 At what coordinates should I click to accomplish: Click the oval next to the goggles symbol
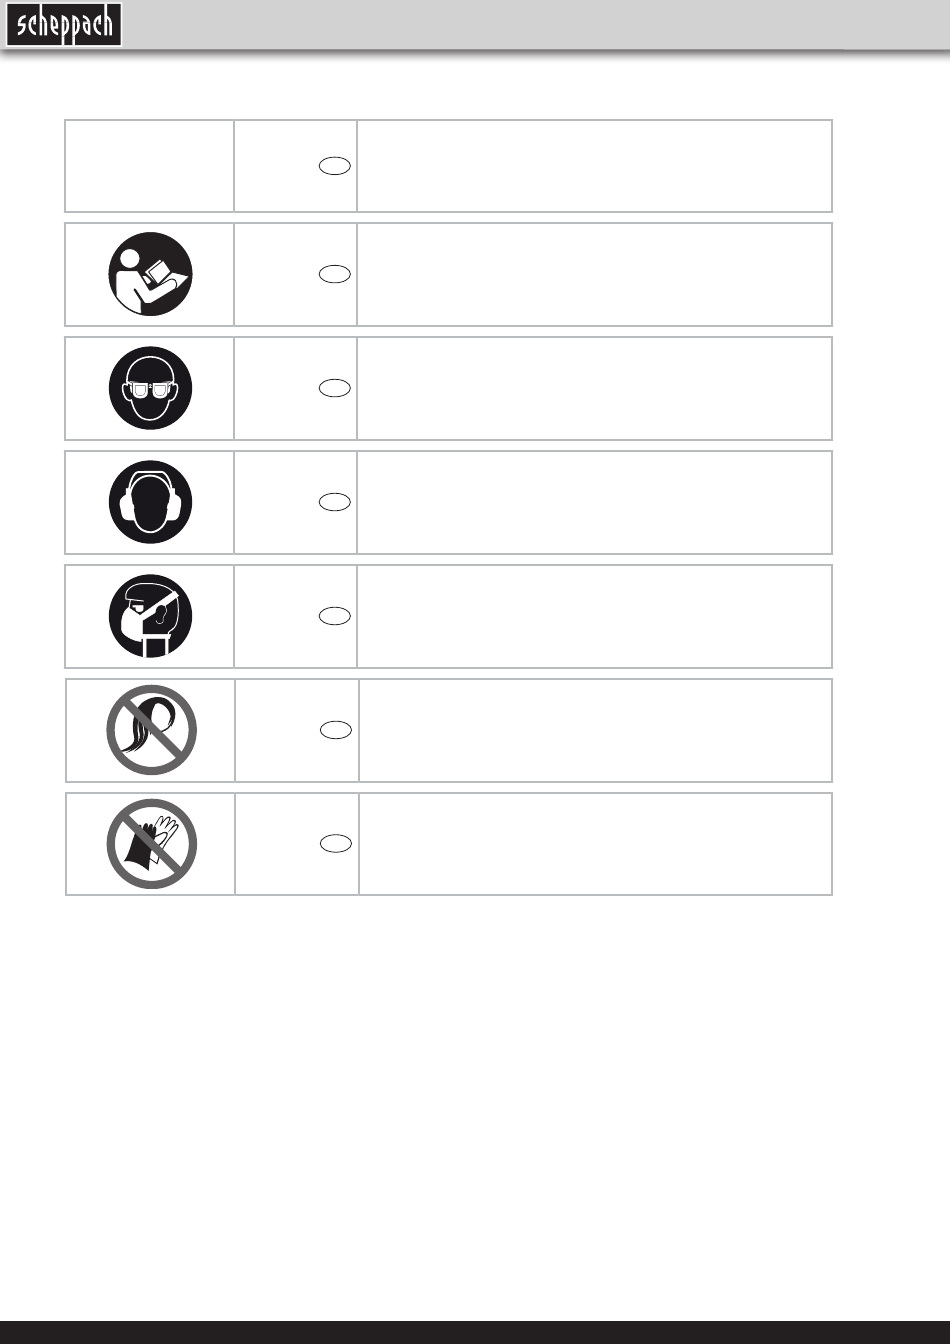point(335,389)
